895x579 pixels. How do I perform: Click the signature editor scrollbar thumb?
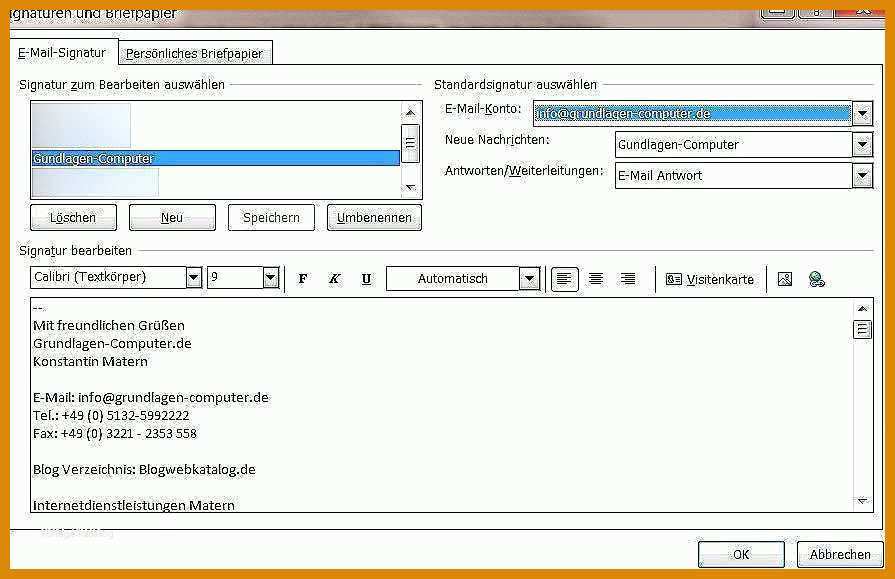[862, 329]
